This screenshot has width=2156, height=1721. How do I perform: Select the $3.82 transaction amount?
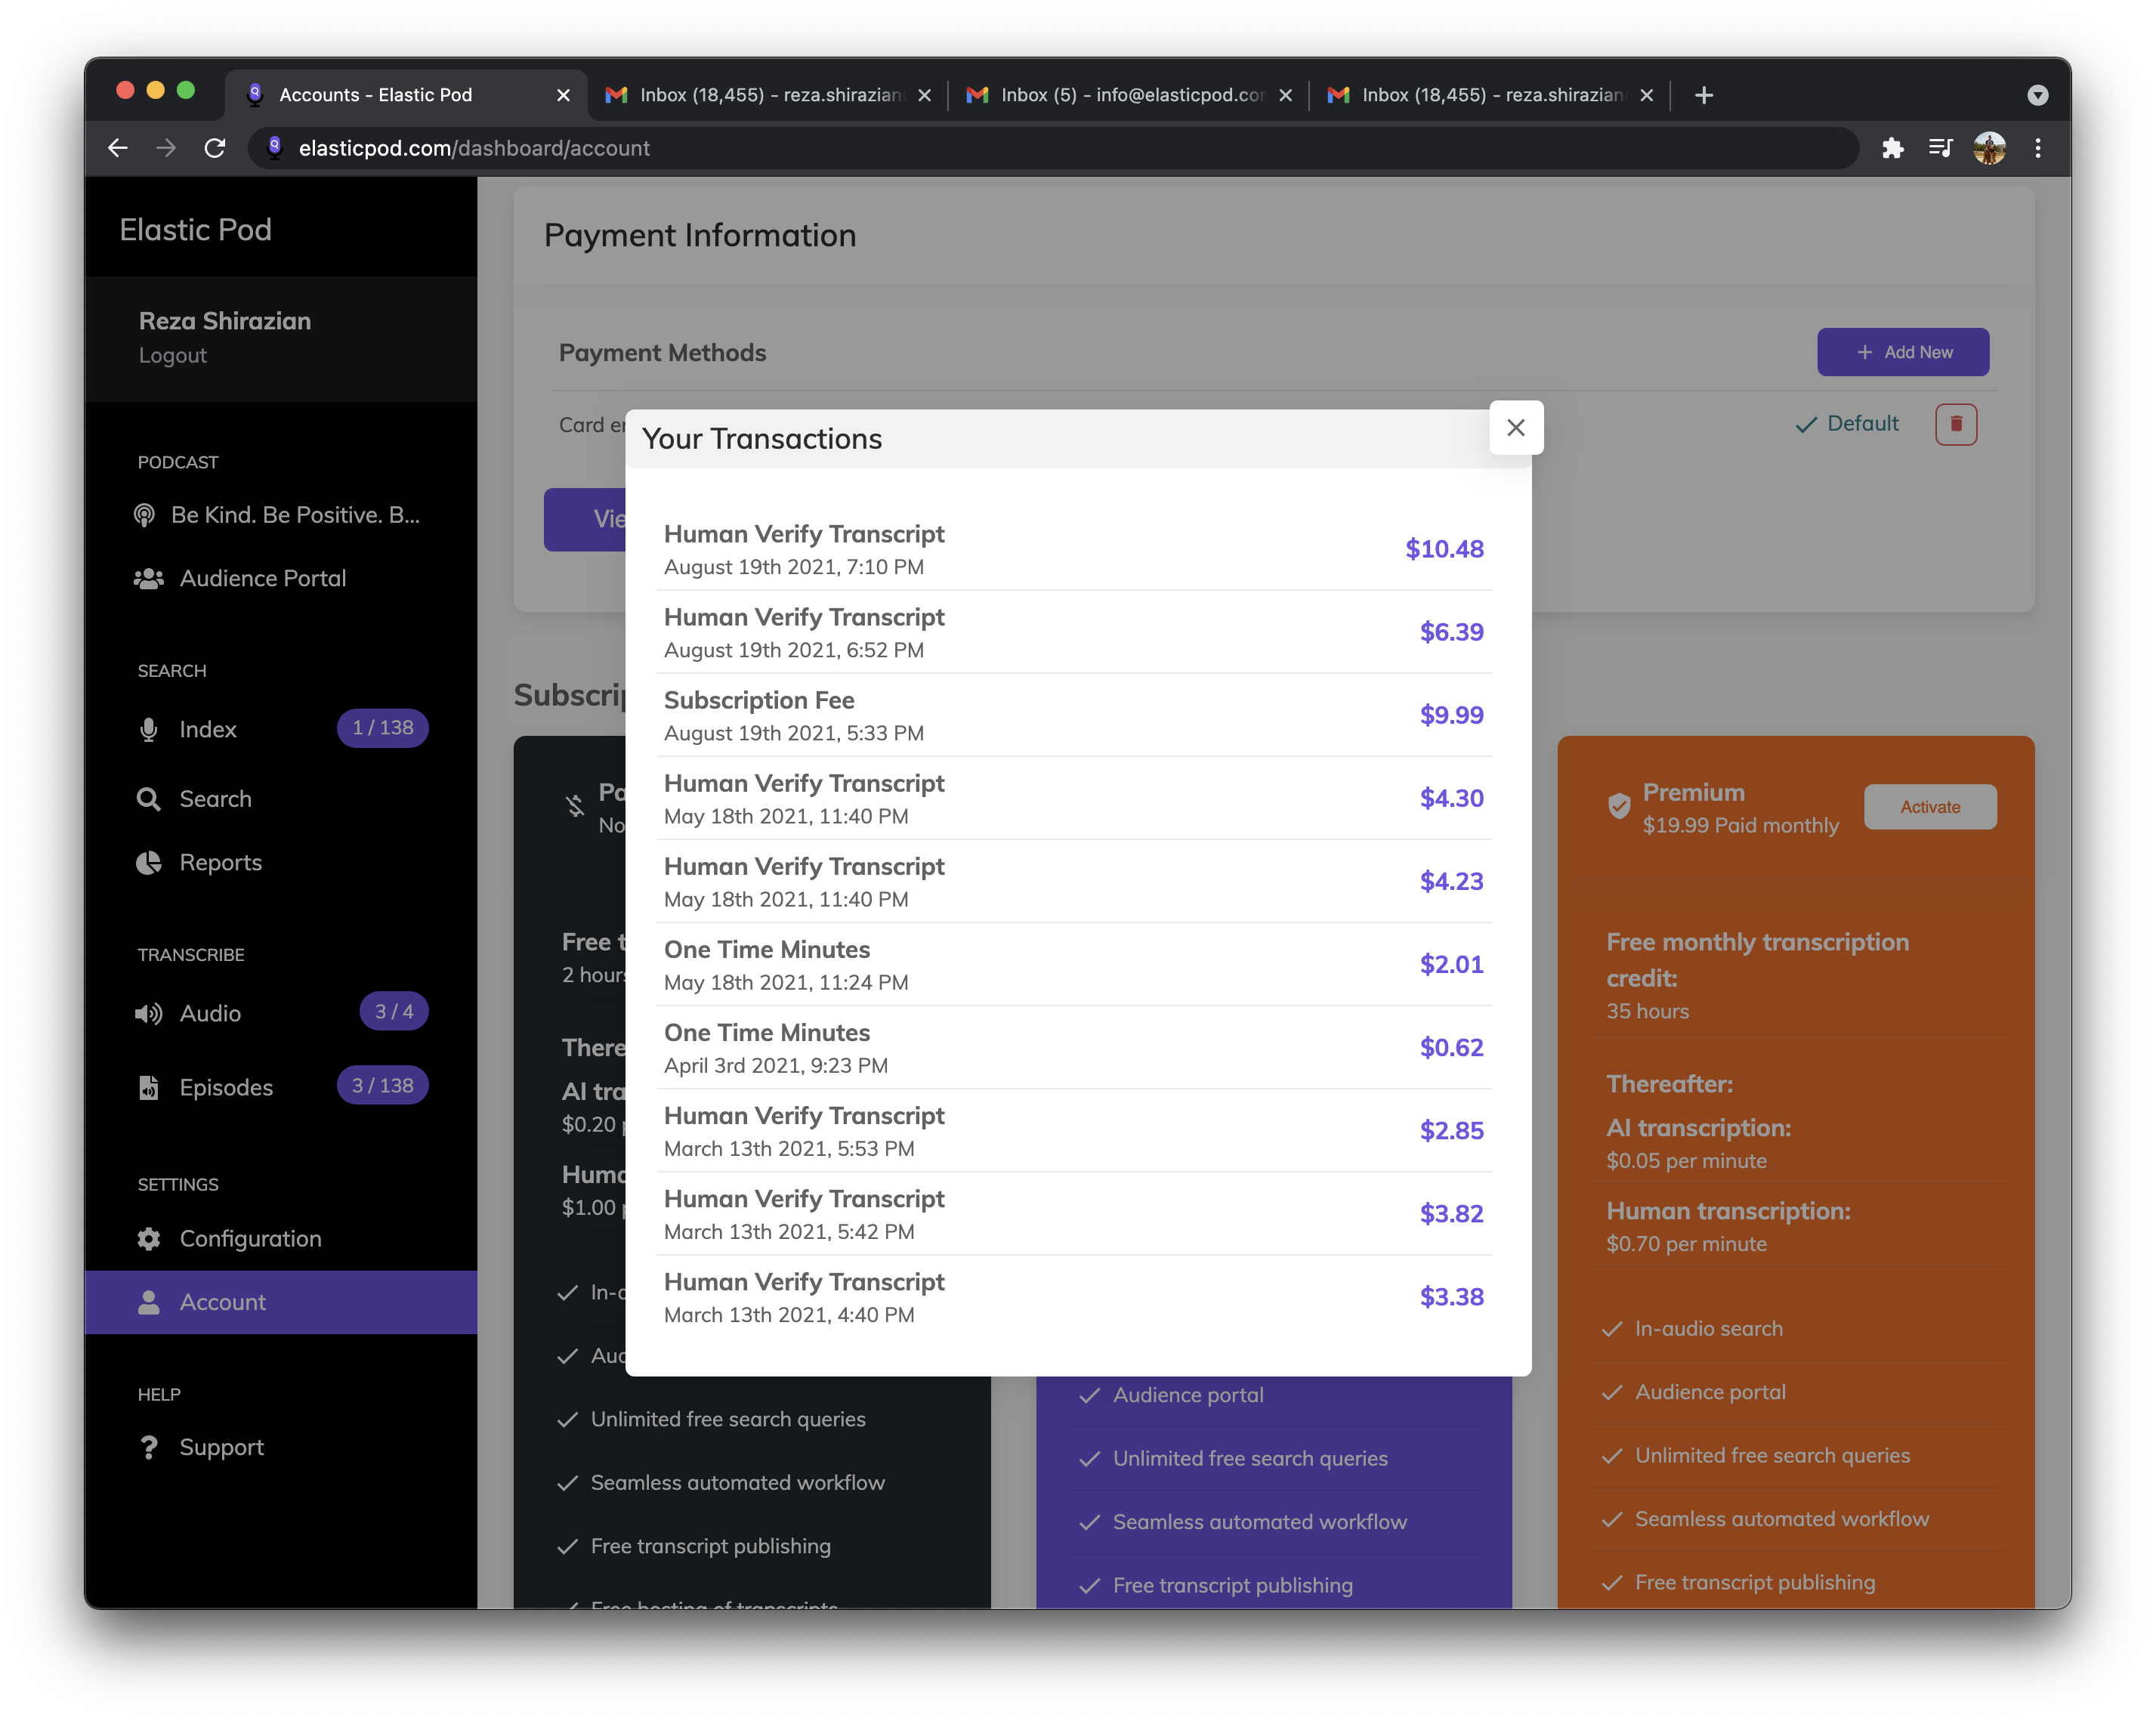pos(1451,1214)
